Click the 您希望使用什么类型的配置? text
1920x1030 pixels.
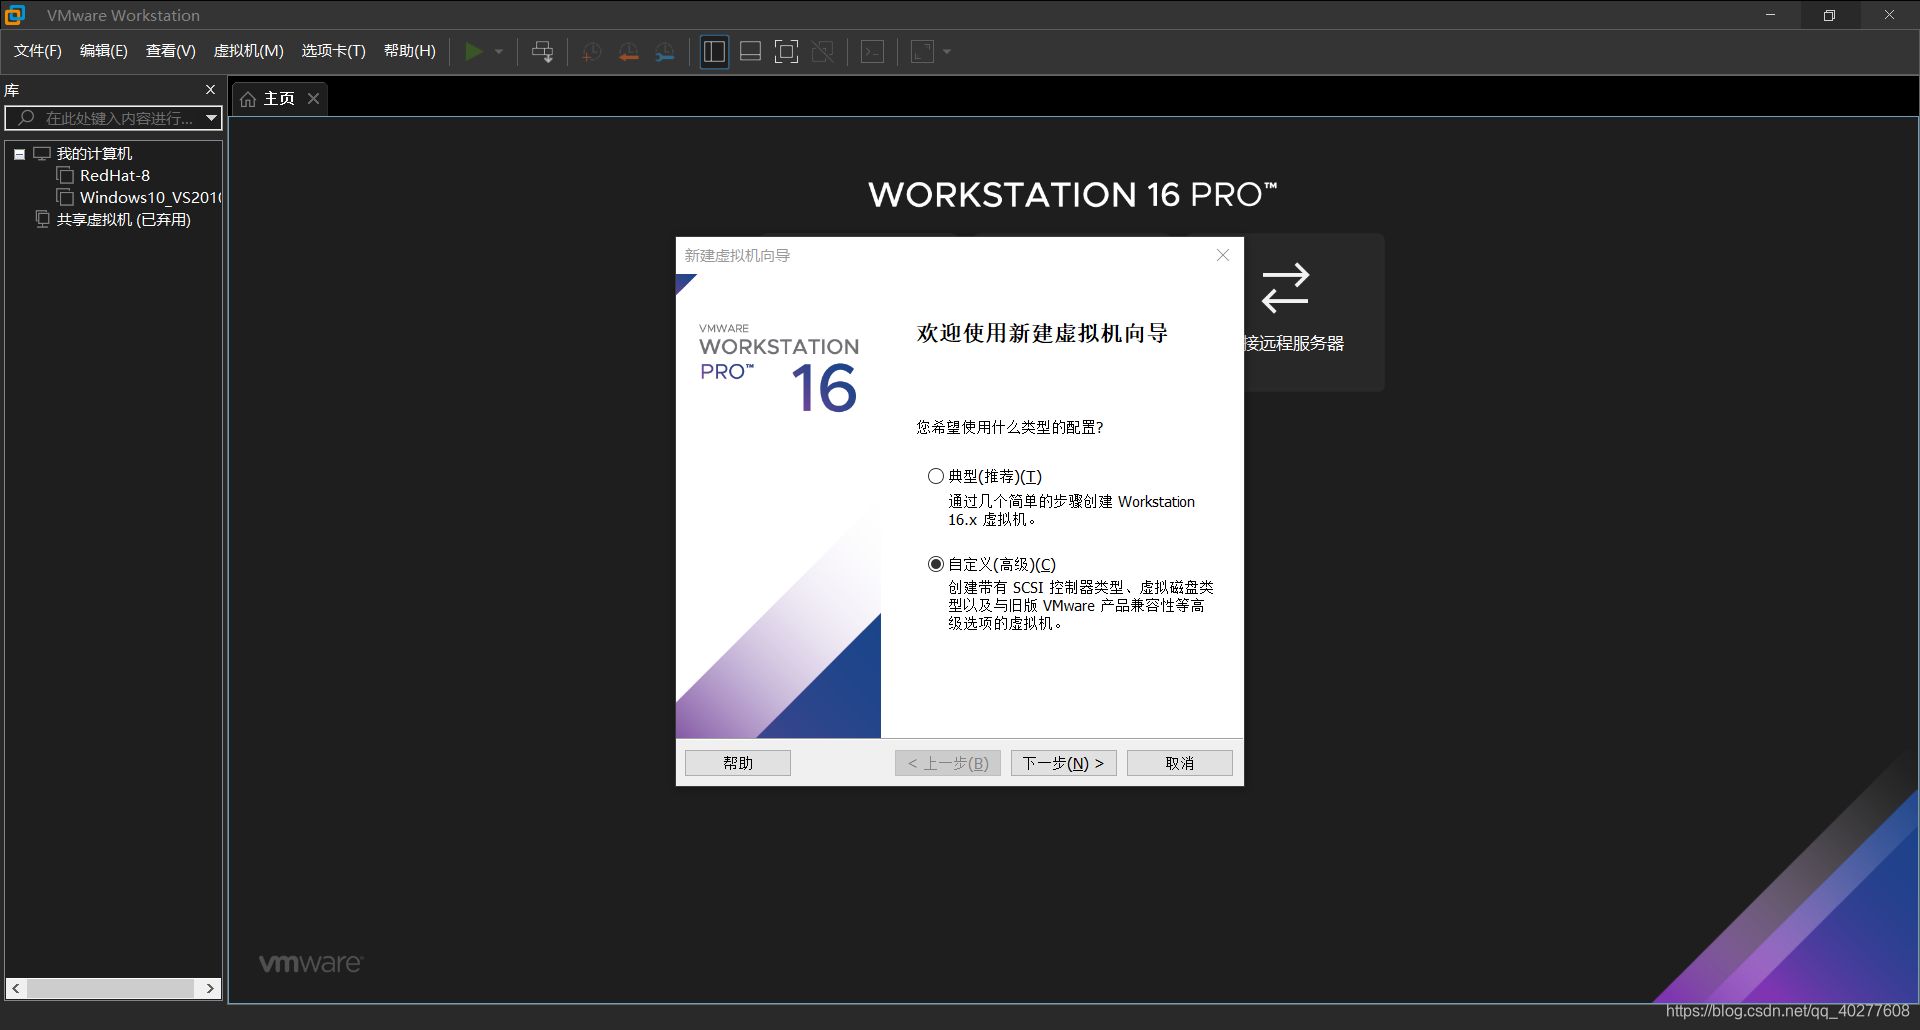[x=1010, y=427]
